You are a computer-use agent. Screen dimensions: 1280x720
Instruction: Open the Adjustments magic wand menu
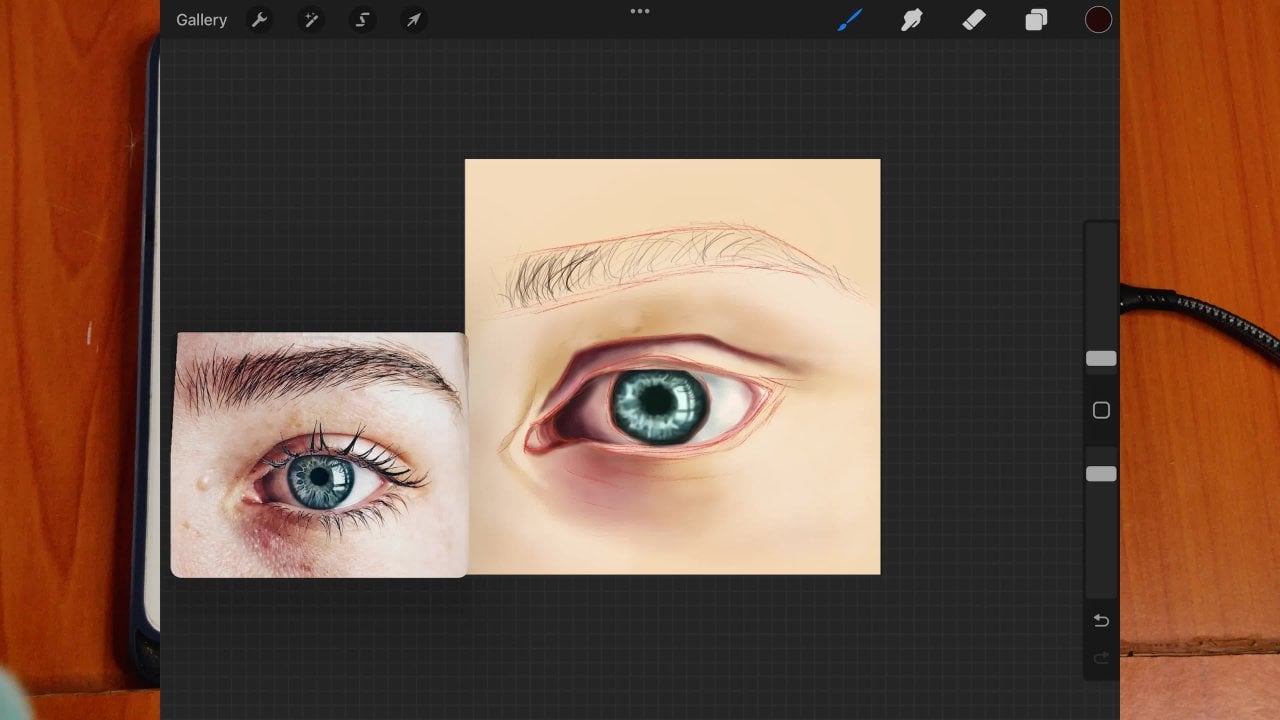[311, 20]
